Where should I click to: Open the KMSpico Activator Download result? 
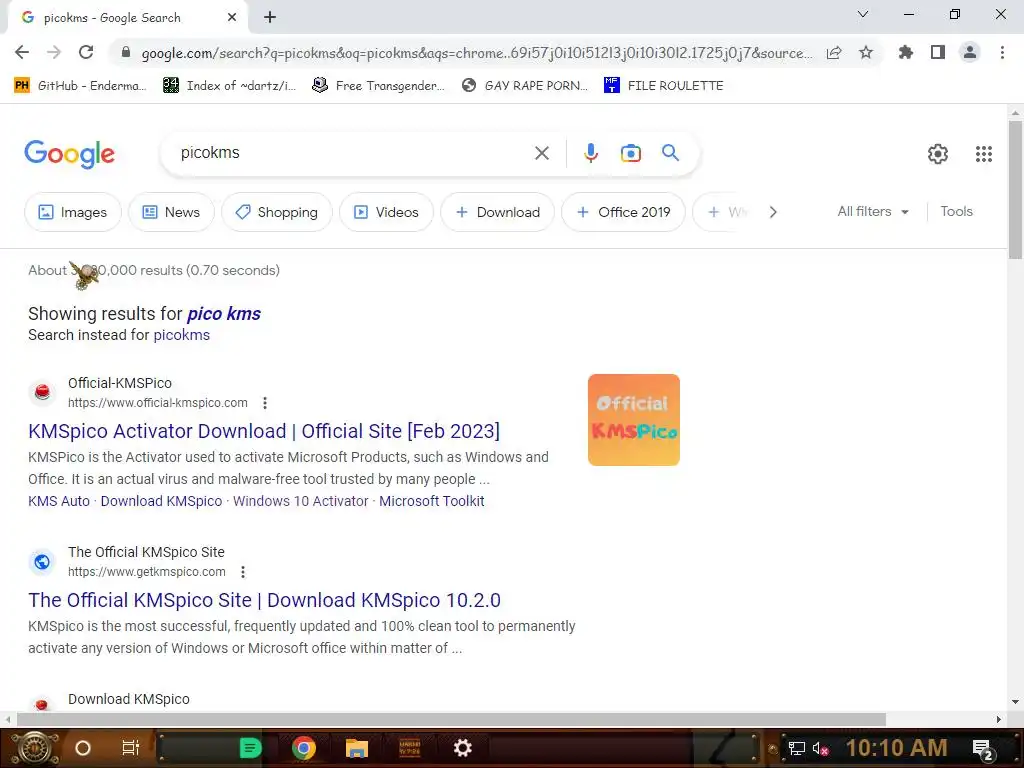click(264, 431)
